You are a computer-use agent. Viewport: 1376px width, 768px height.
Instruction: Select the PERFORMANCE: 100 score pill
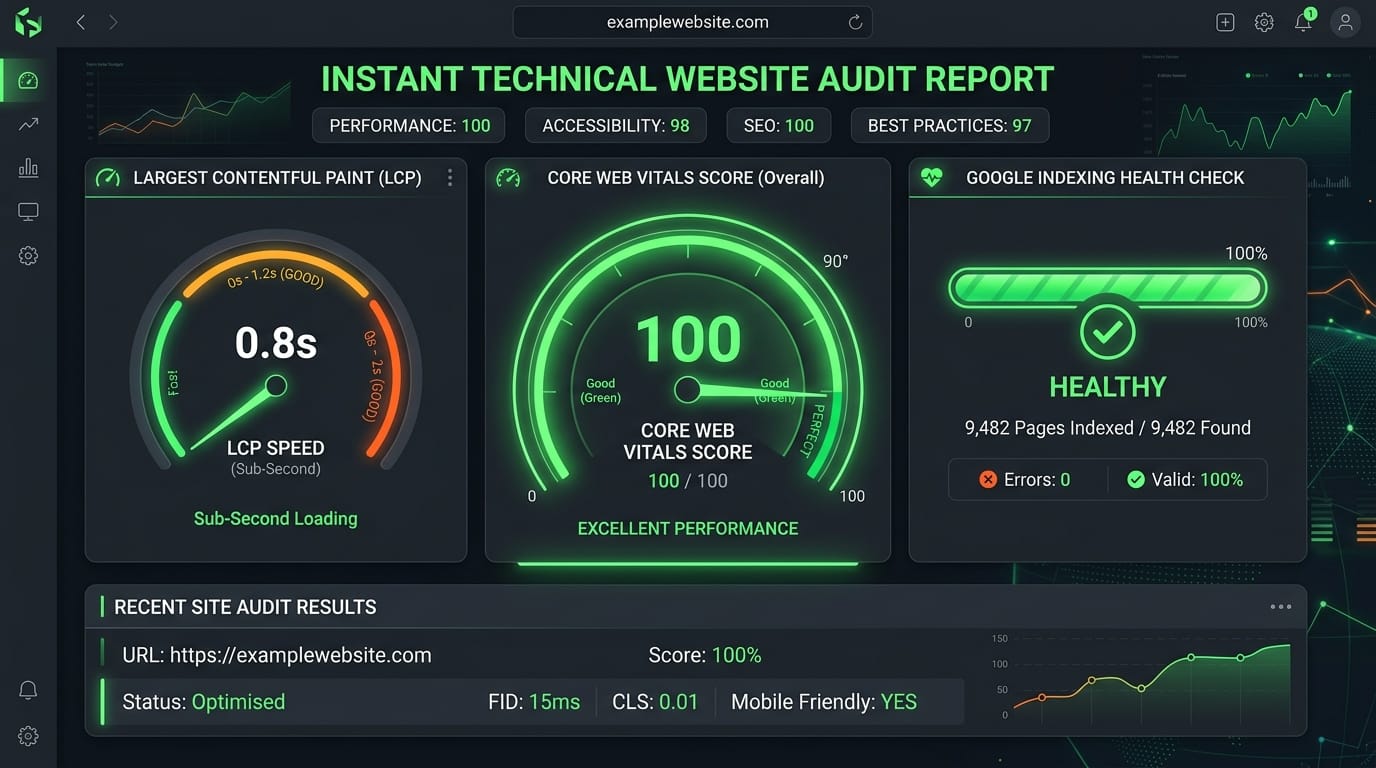(409, 126)
